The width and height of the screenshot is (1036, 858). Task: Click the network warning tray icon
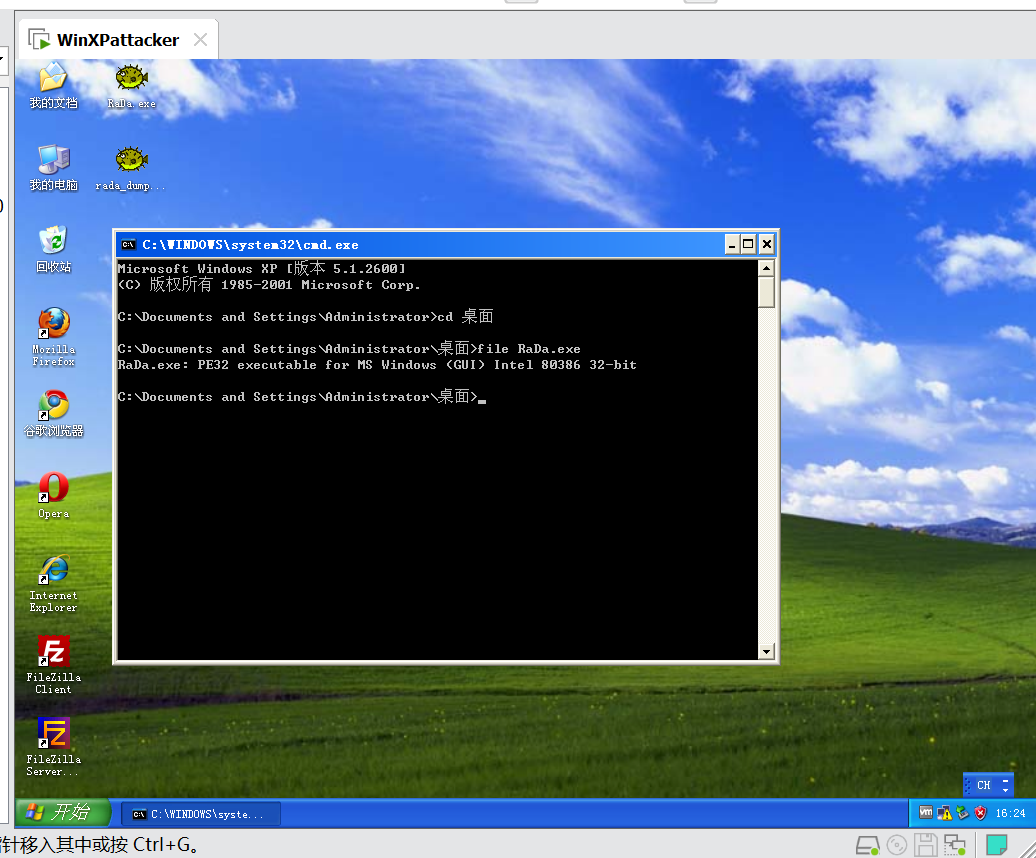click(x=945, y=813)
